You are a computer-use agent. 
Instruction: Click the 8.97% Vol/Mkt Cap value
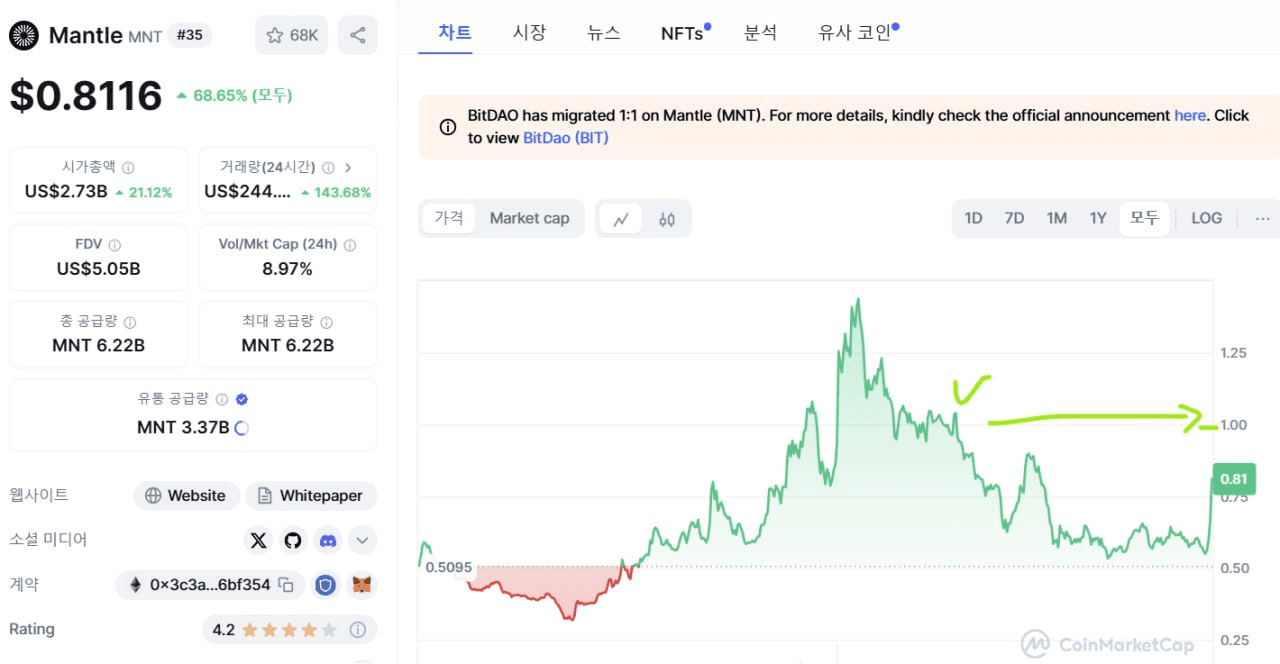[x=287, y=269]
